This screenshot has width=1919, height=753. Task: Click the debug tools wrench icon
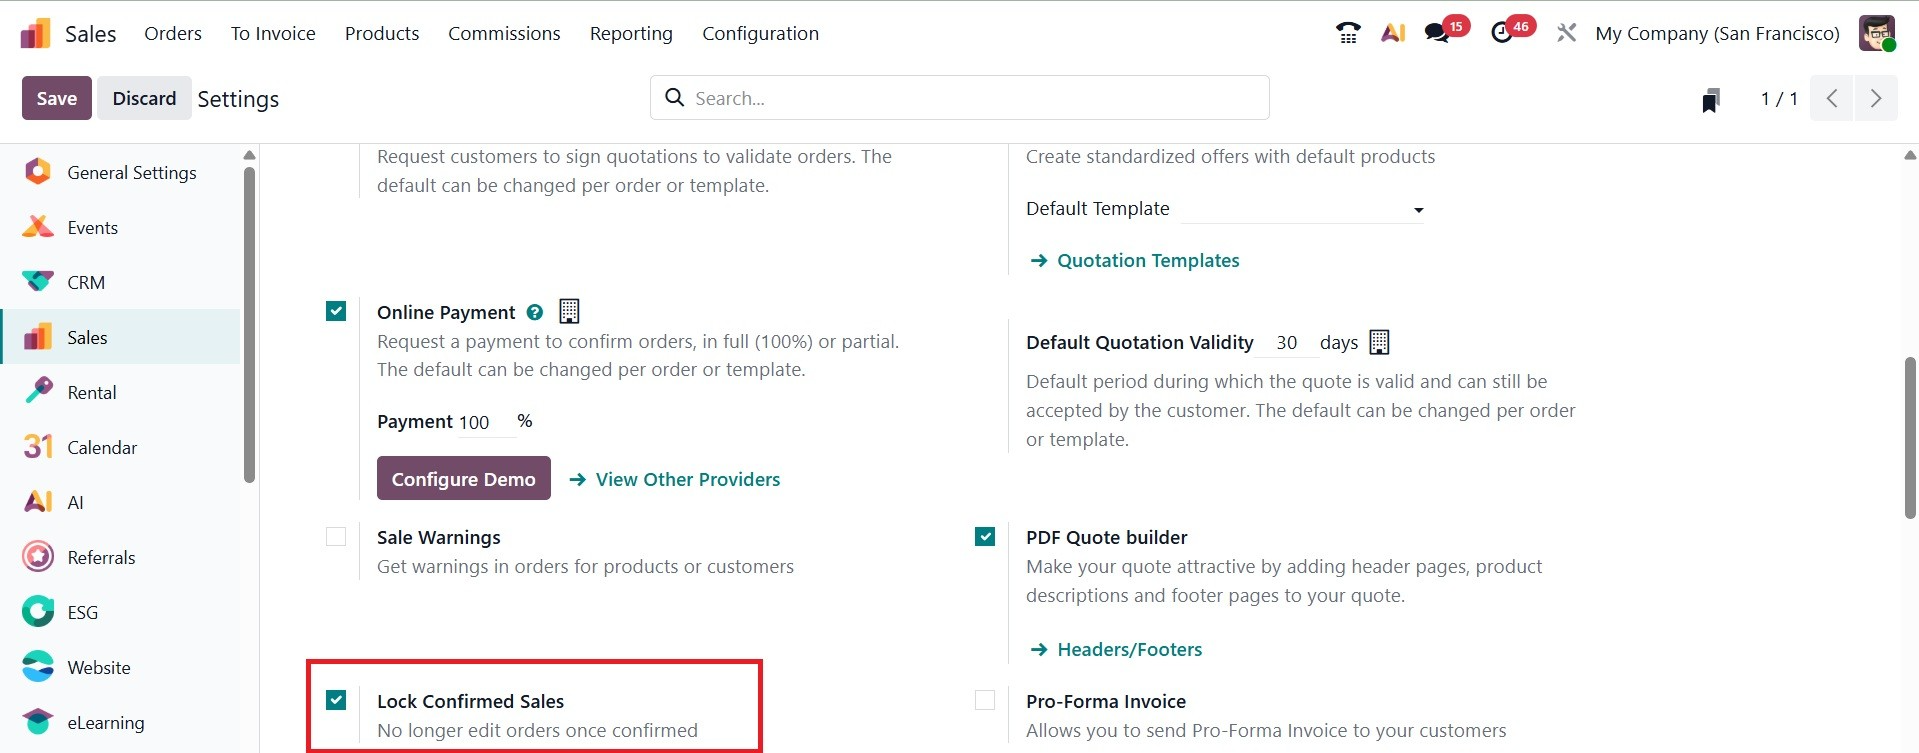1566,33
